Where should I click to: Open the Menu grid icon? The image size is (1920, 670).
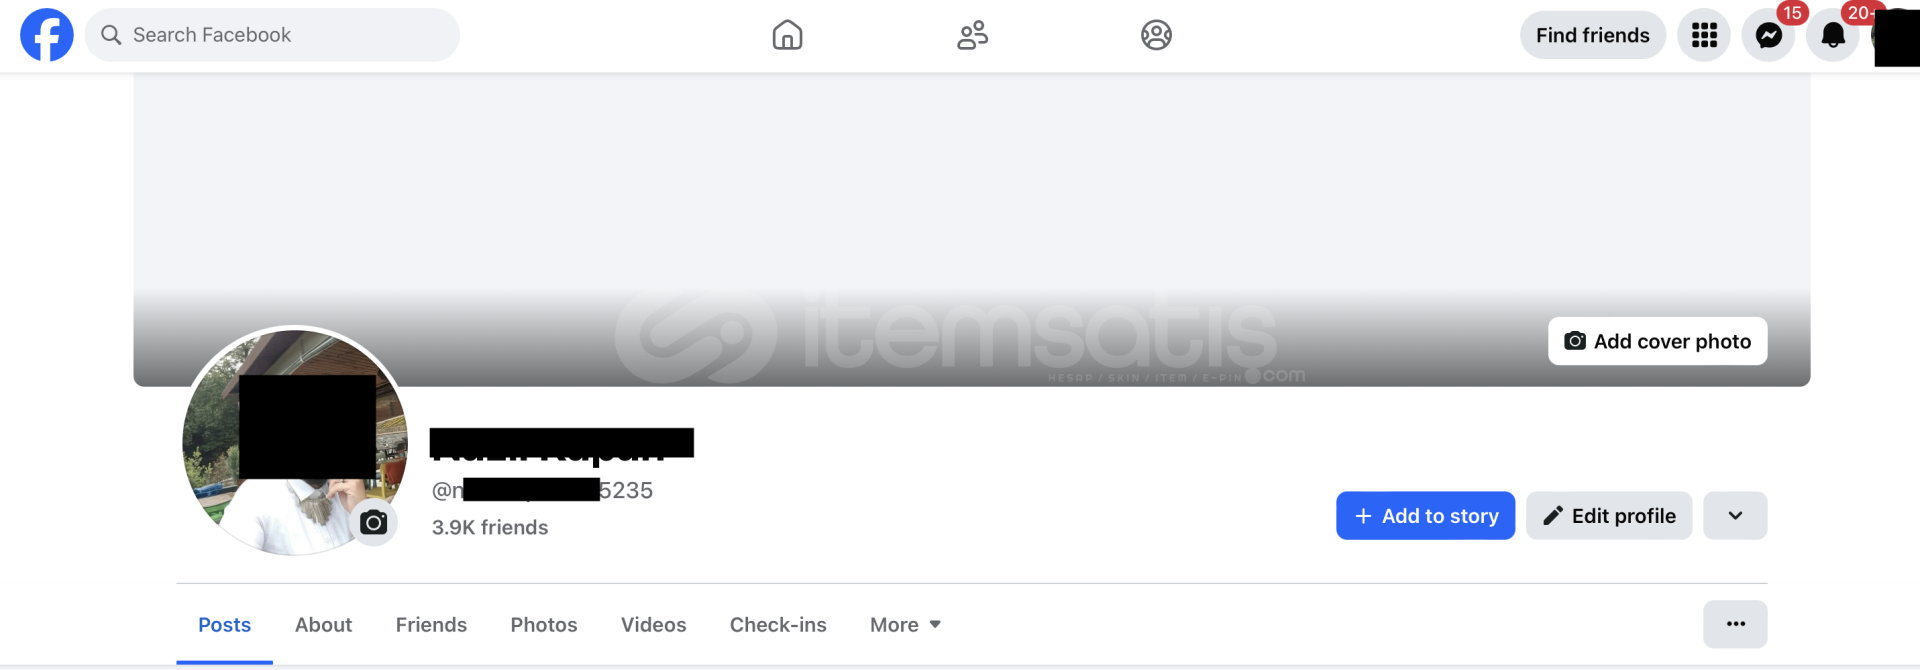click(x=1704, y=35)
